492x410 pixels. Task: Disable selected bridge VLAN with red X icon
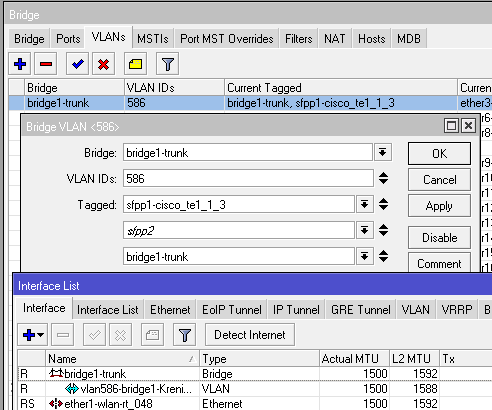coord(104,63)
